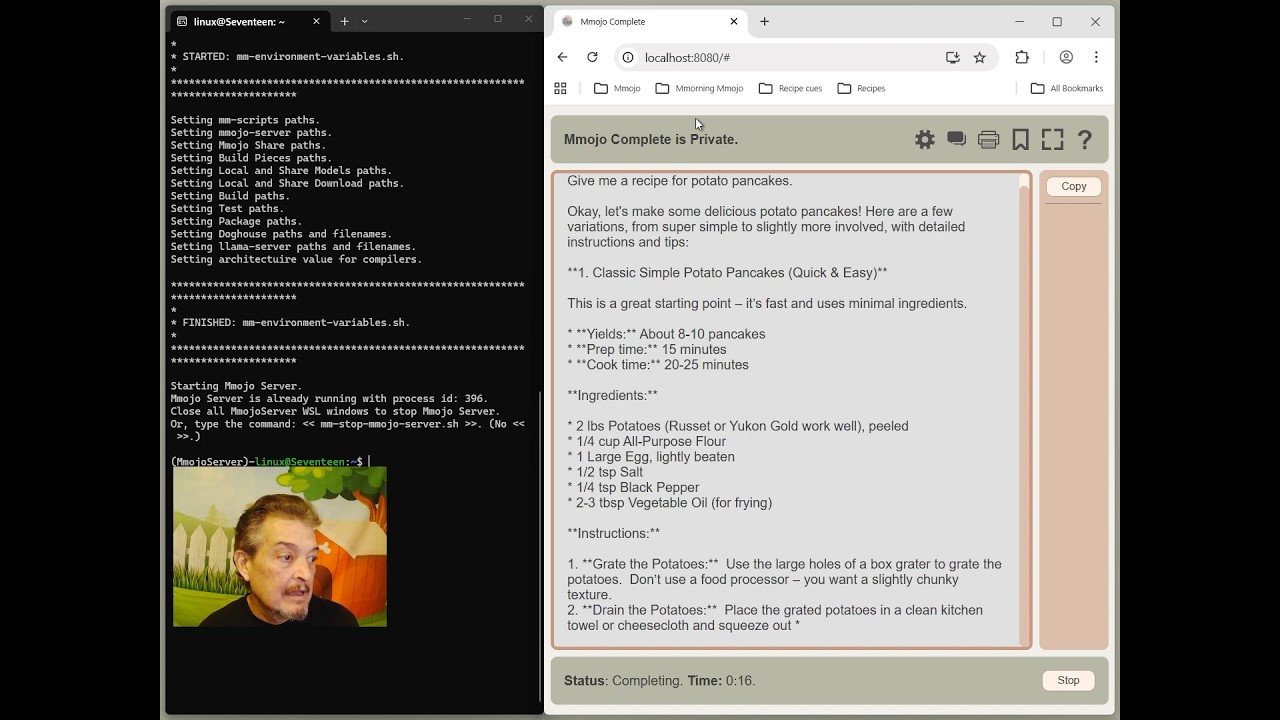Image resolution: width=1280 pixels, height=720 pixels.
Task: Click "STARTED: mm-environment-variables.sh." in terminal
Action: 293,57
